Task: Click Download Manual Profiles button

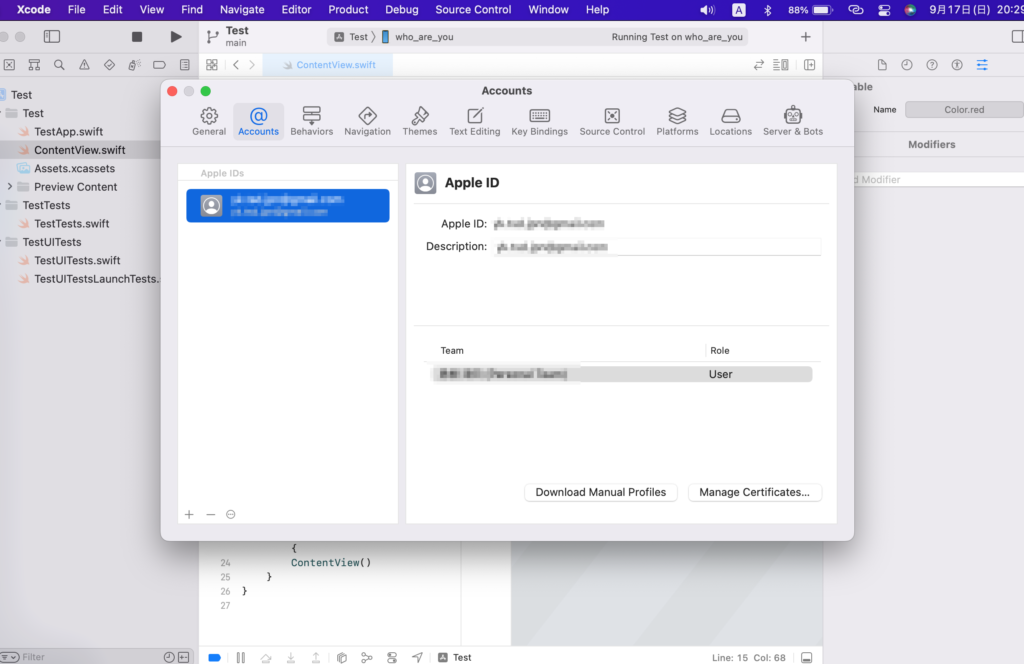Action: [x=600, y=492]
